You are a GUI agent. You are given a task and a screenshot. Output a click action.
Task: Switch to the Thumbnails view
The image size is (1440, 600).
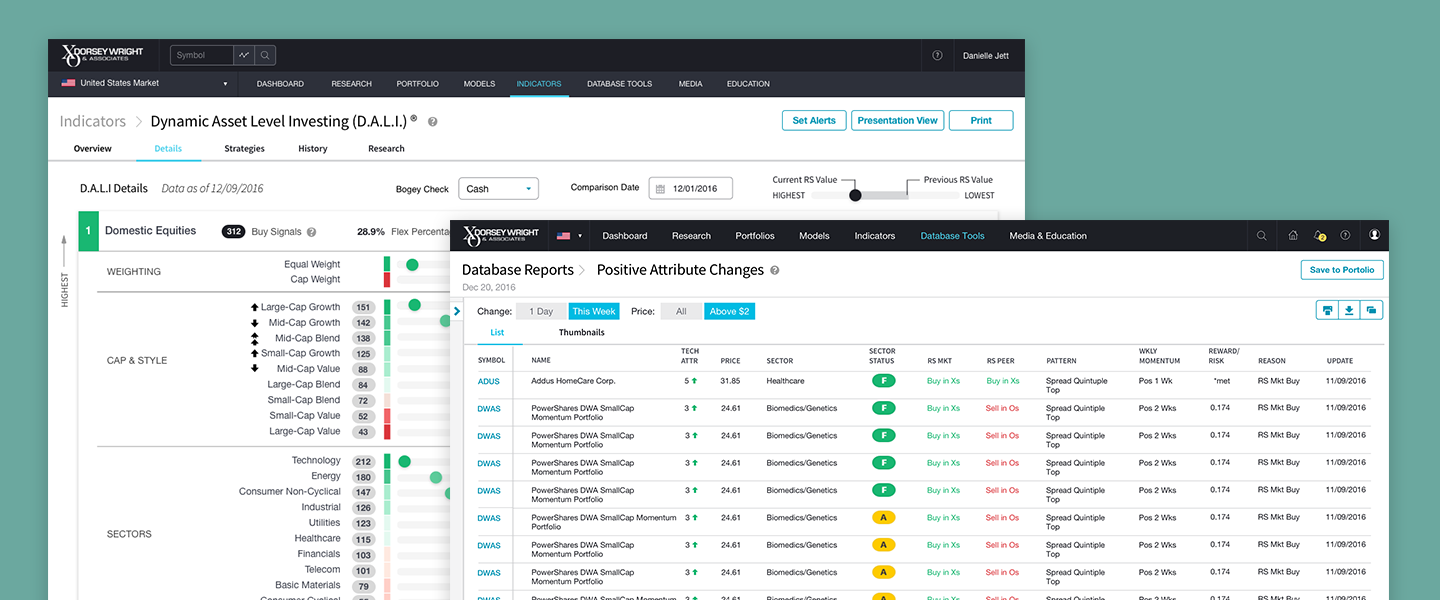pyautogui.click(x=581, y=333)
